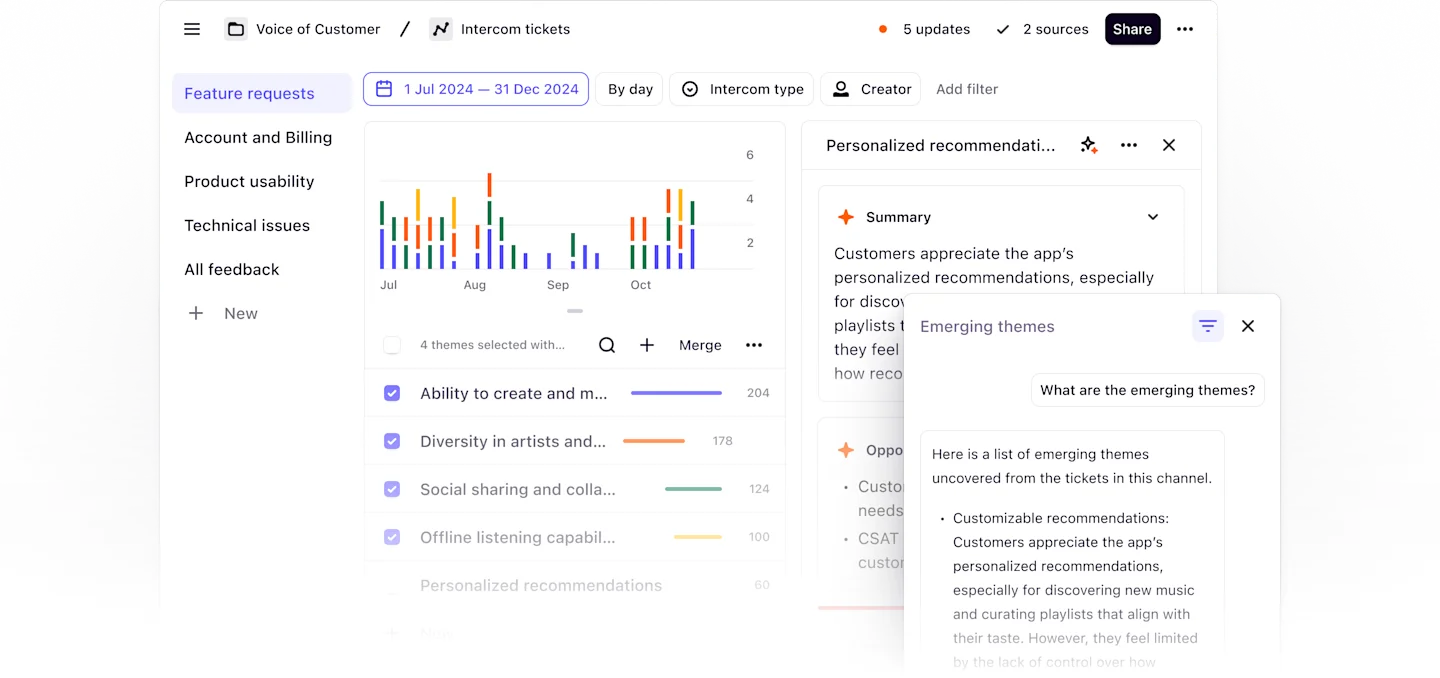This screenshot has width=1440, height=678.
Task: Click the Merge button
Action: tap(700, 345)
